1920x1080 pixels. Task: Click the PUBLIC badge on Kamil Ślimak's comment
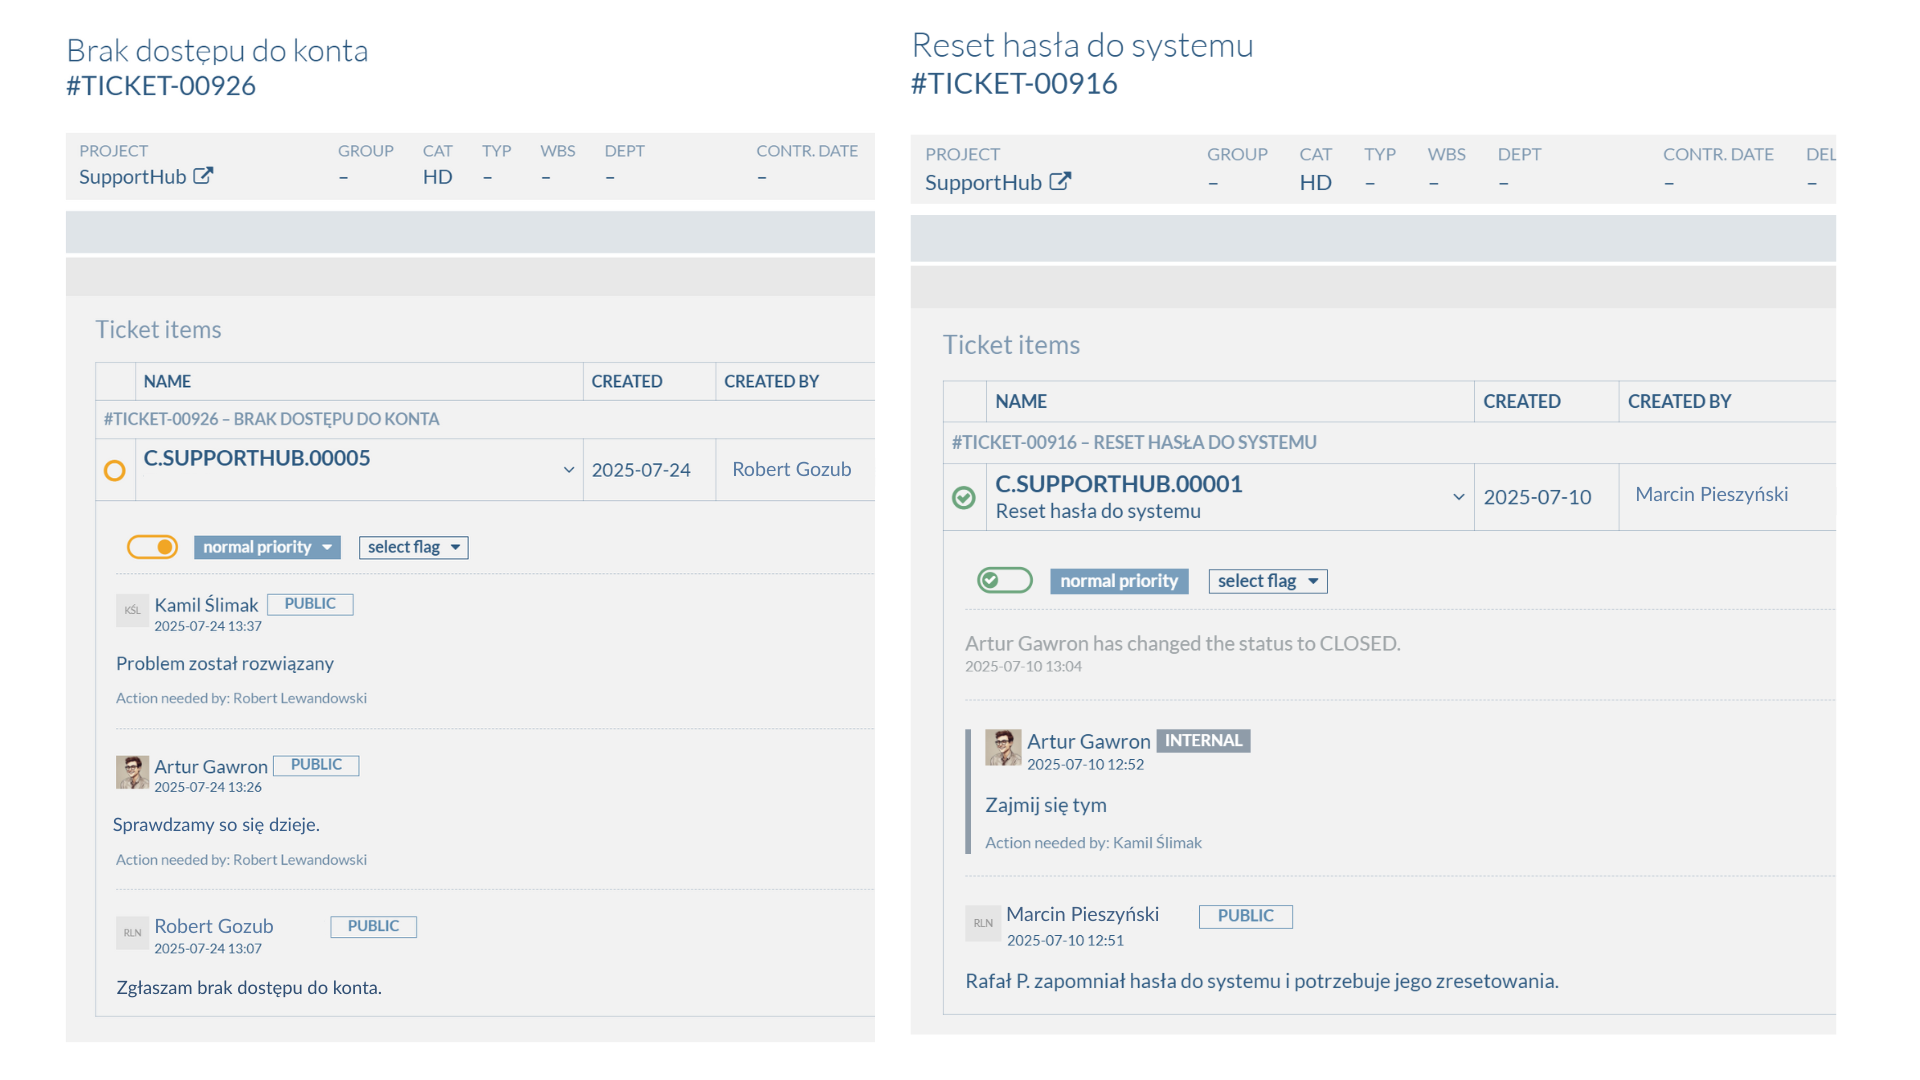pyautogui.click(x=310, y=604)
